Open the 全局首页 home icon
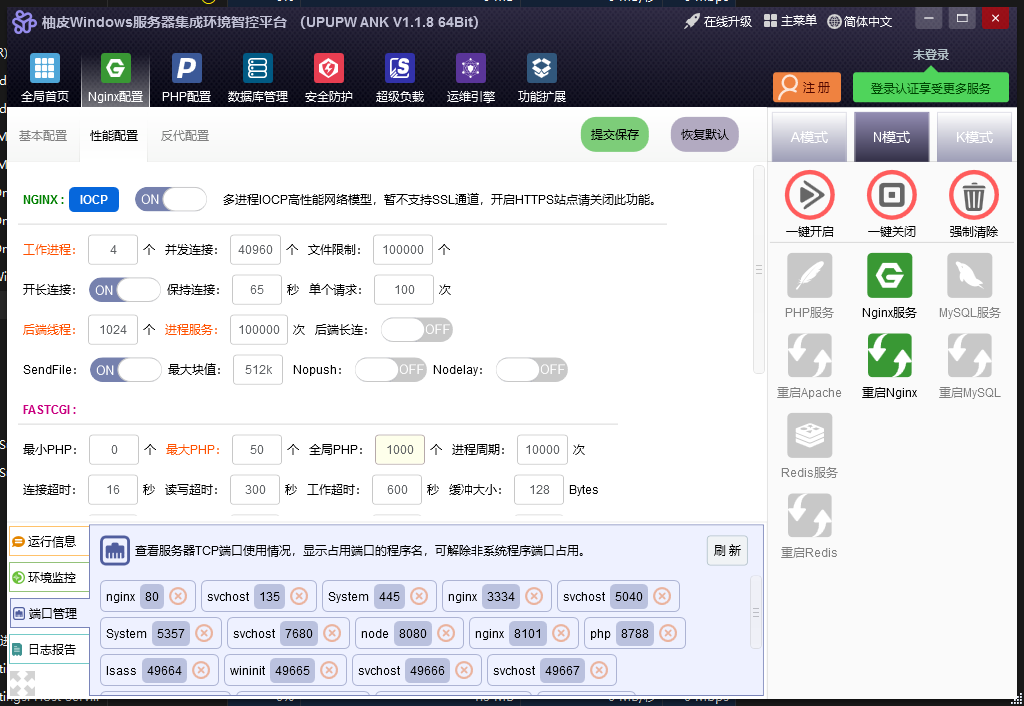The height and width of the screenshot is (706, 1024). click(44, 69)
